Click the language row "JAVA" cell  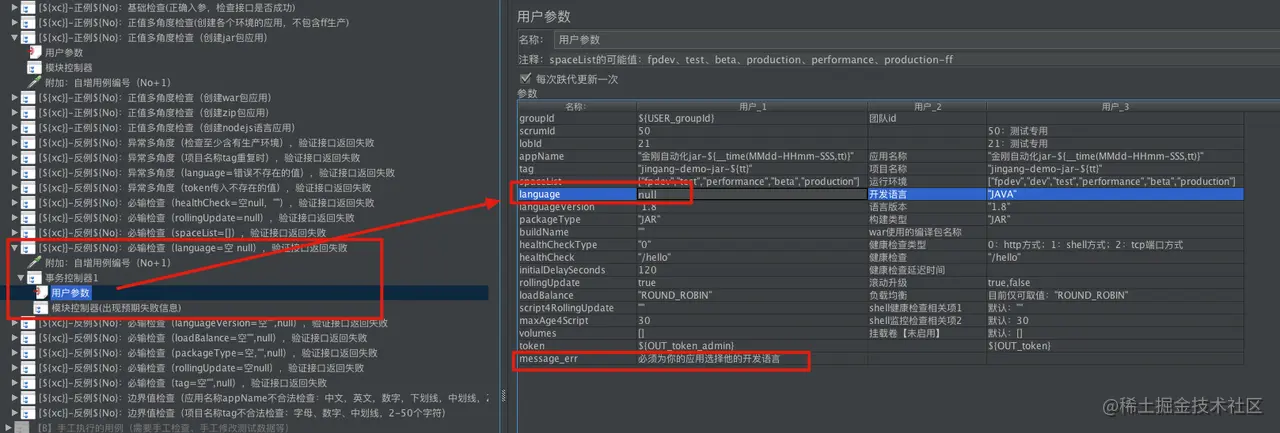(x=1114, y=194)
